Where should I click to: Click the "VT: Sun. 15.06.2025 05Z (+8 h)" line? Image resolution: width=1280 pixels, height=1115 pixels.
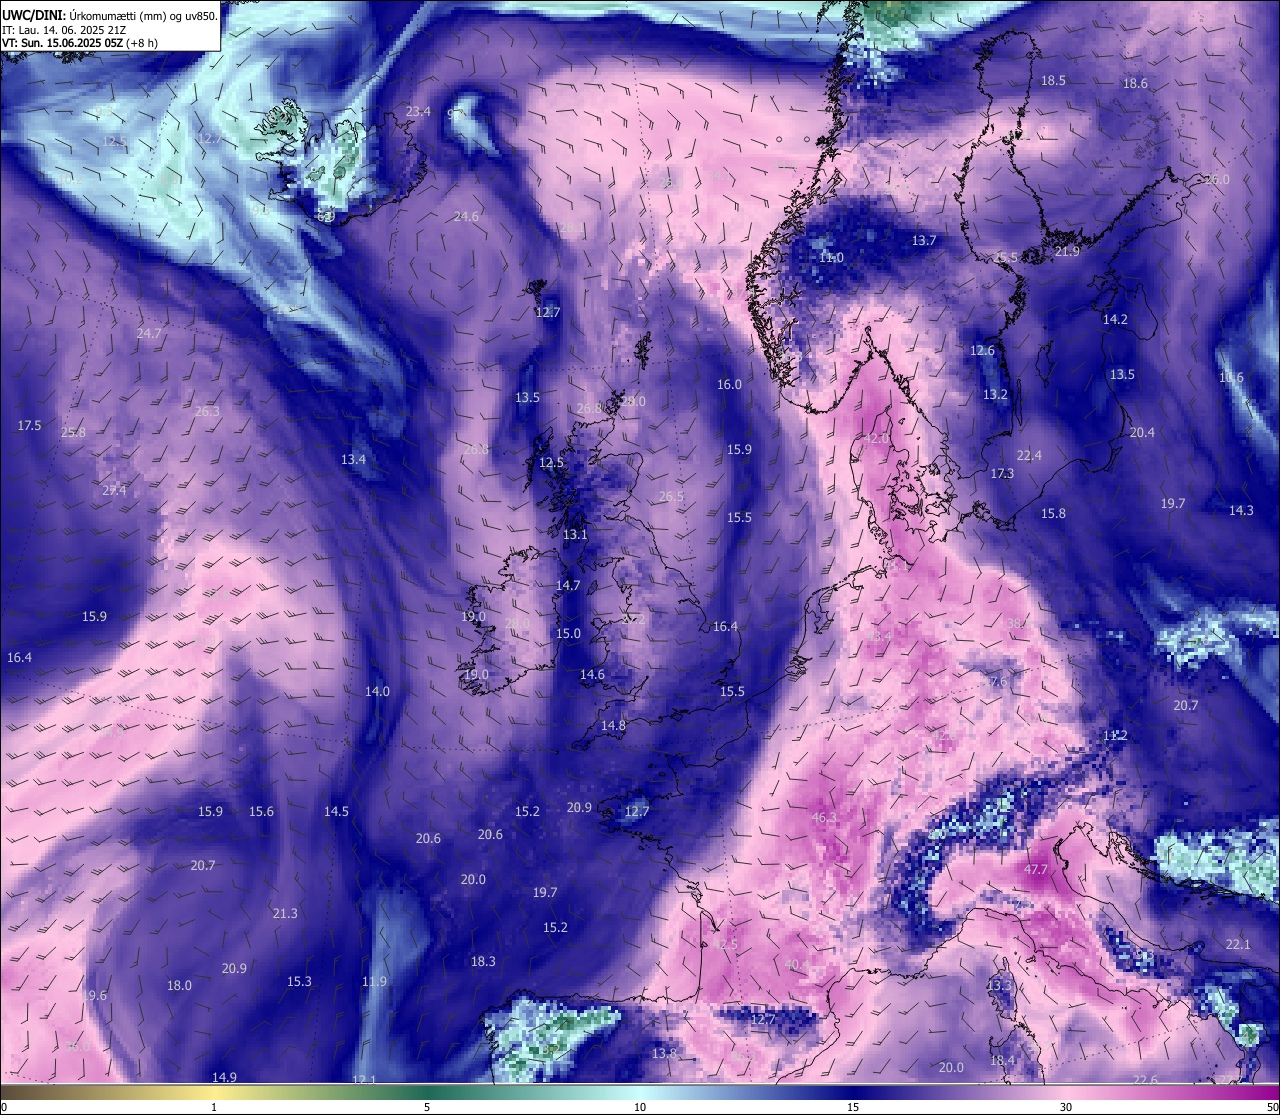pos(80,43)
